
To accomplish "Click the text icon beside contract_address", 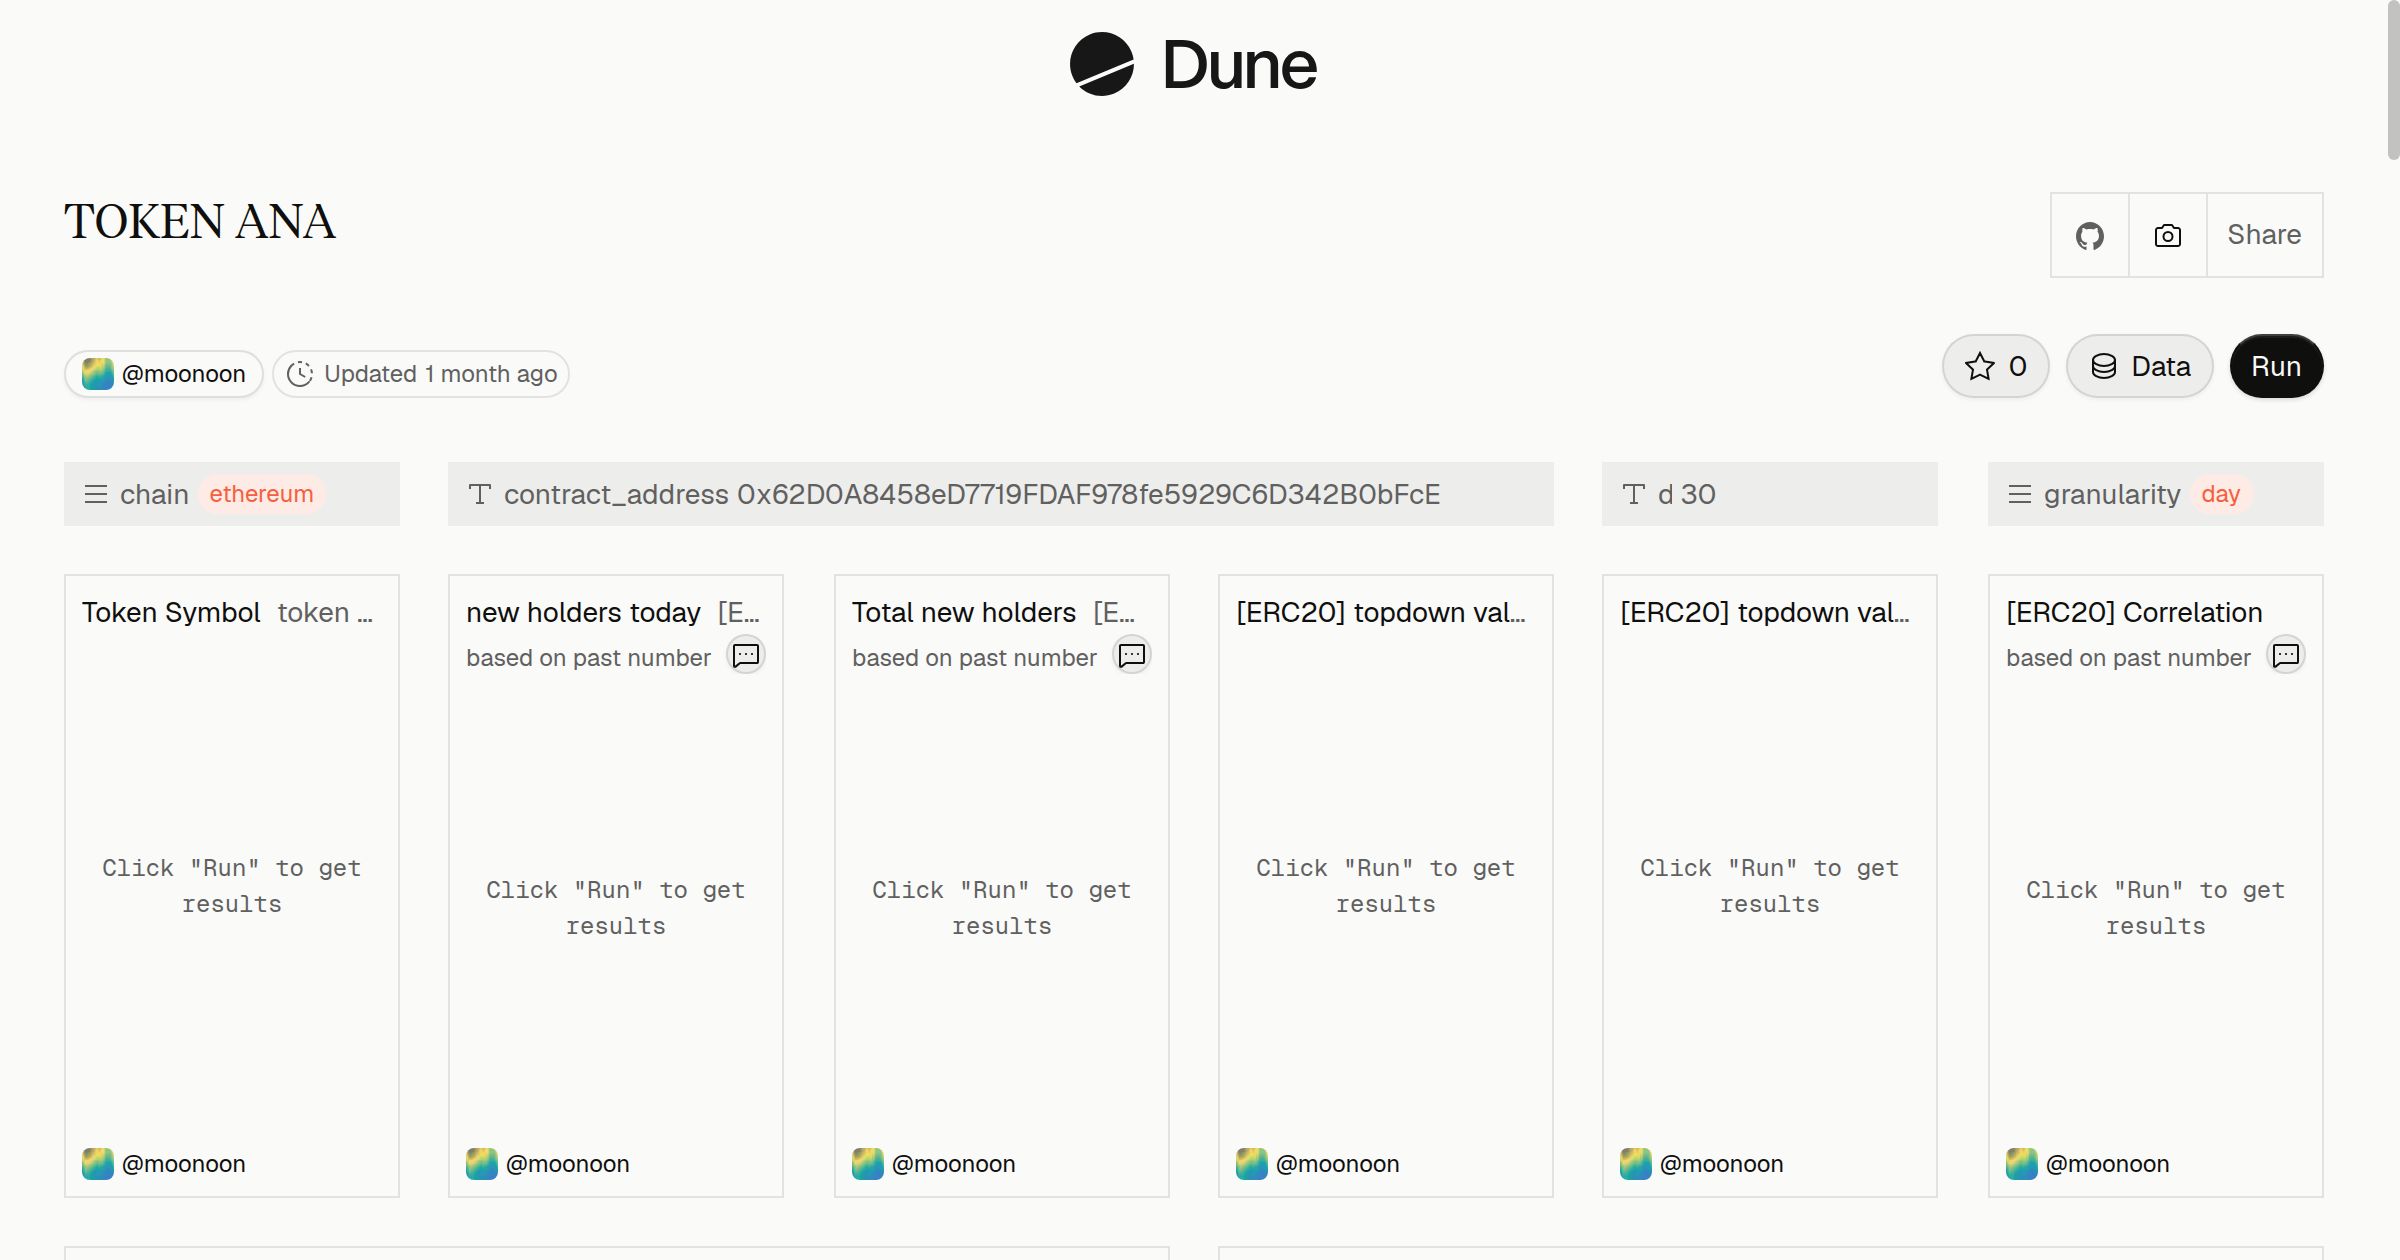I will click(480, 494).
